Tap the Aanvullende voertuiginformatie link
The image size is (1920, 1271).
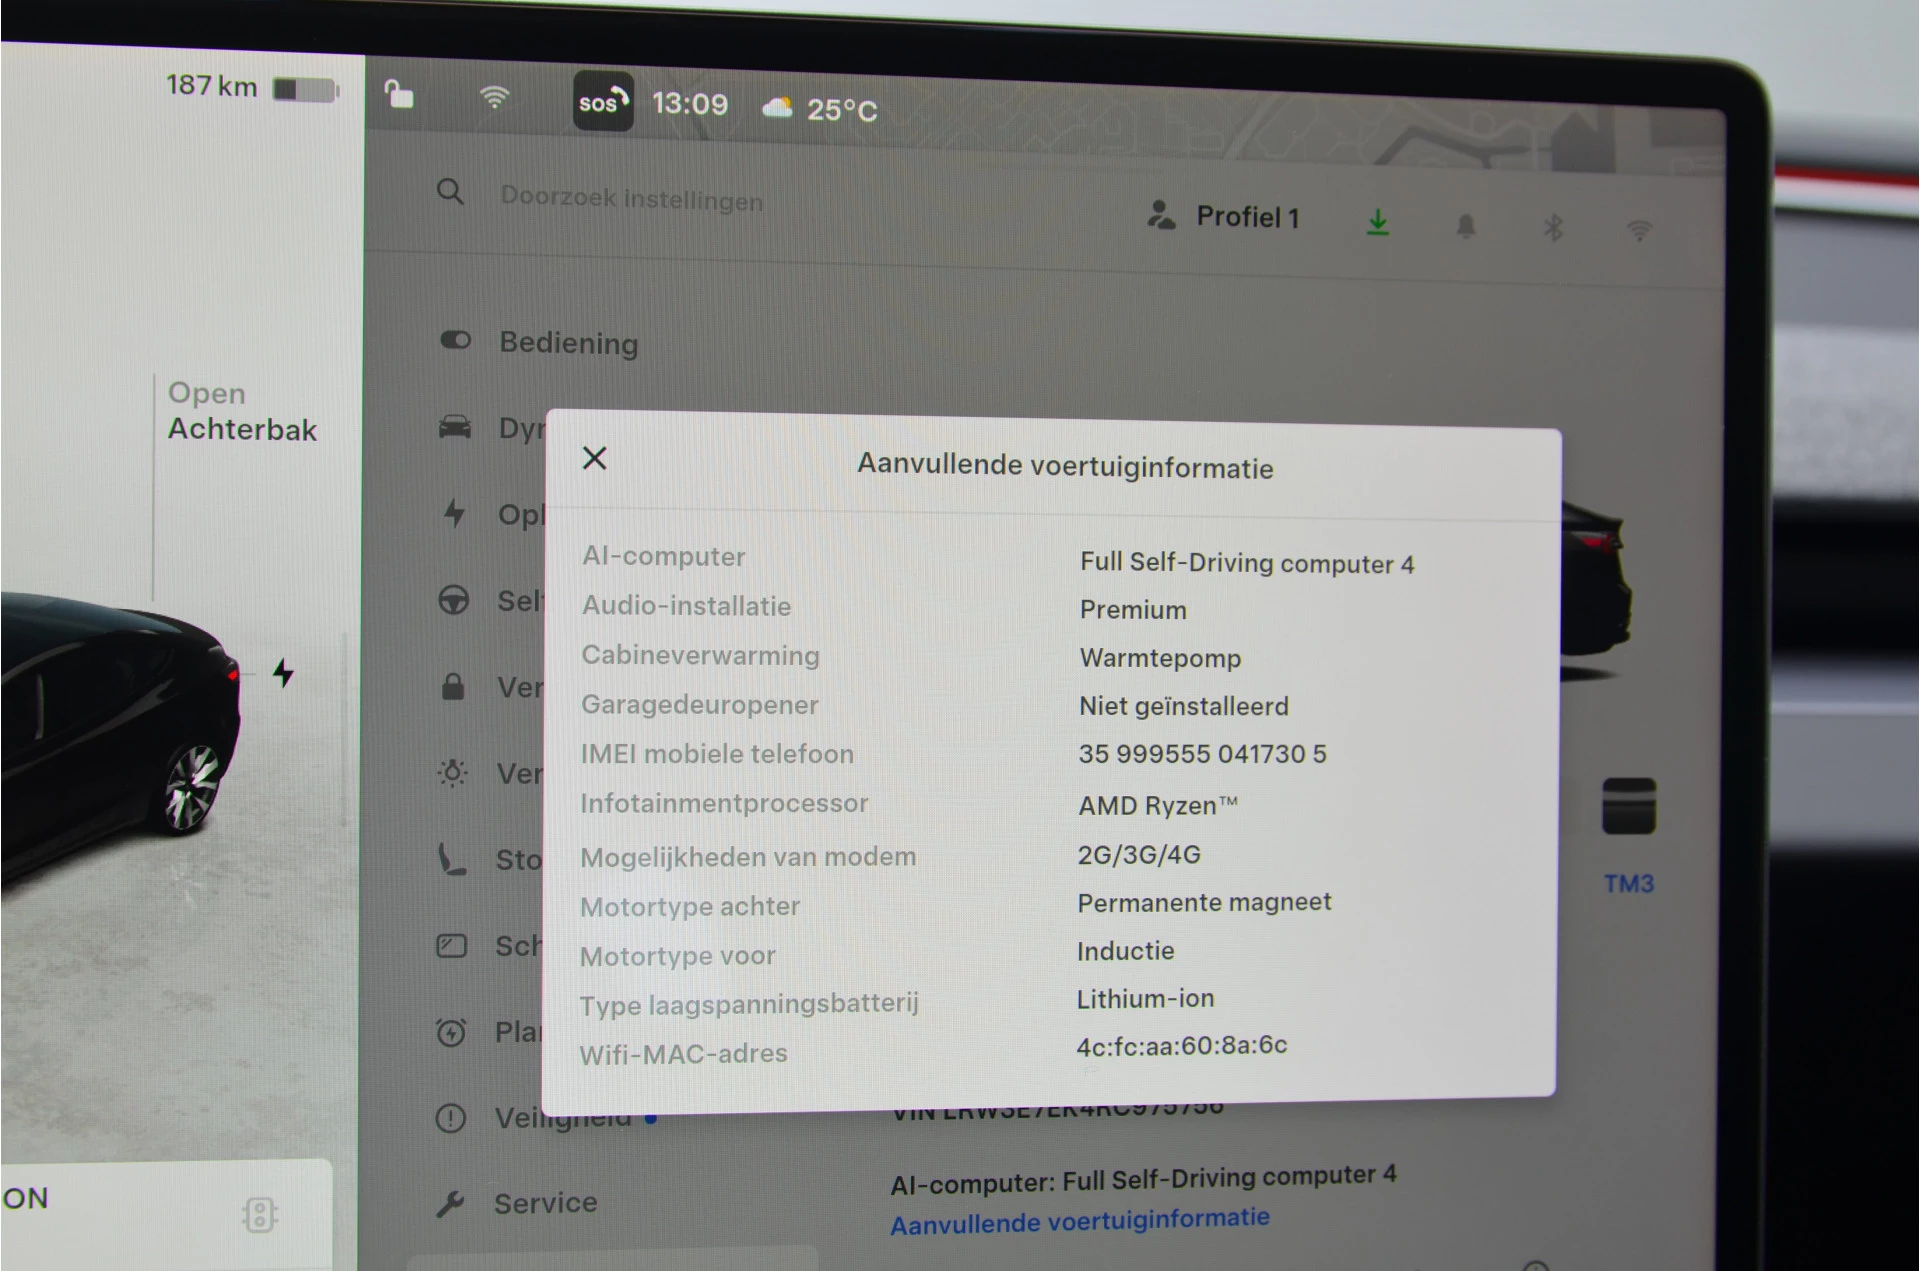[1080, 1221]
